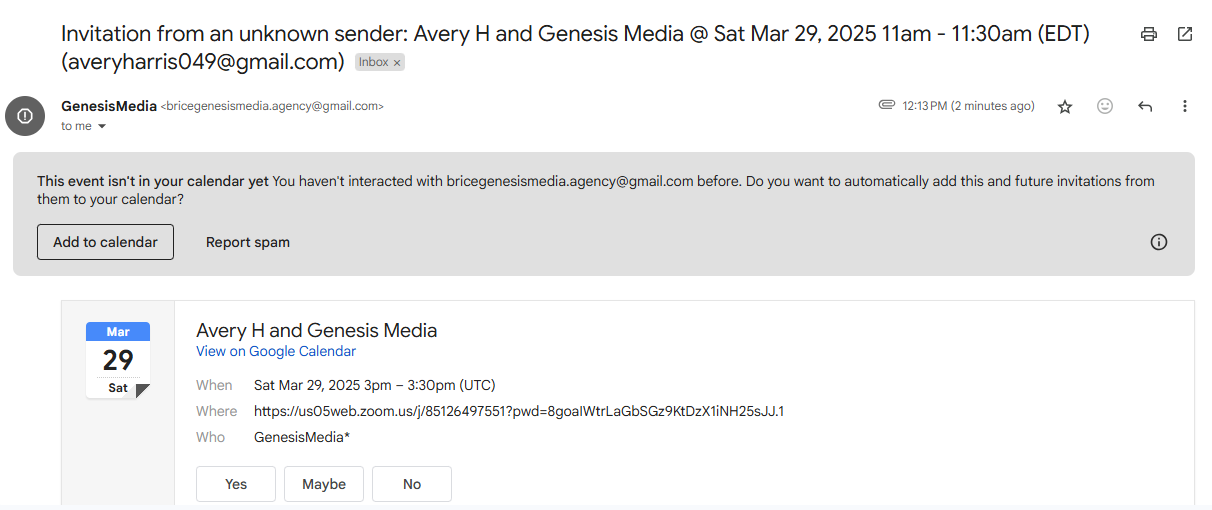1212x510 pixels.
Task: Star this invitation email
Action: [x=1065, y=106]
